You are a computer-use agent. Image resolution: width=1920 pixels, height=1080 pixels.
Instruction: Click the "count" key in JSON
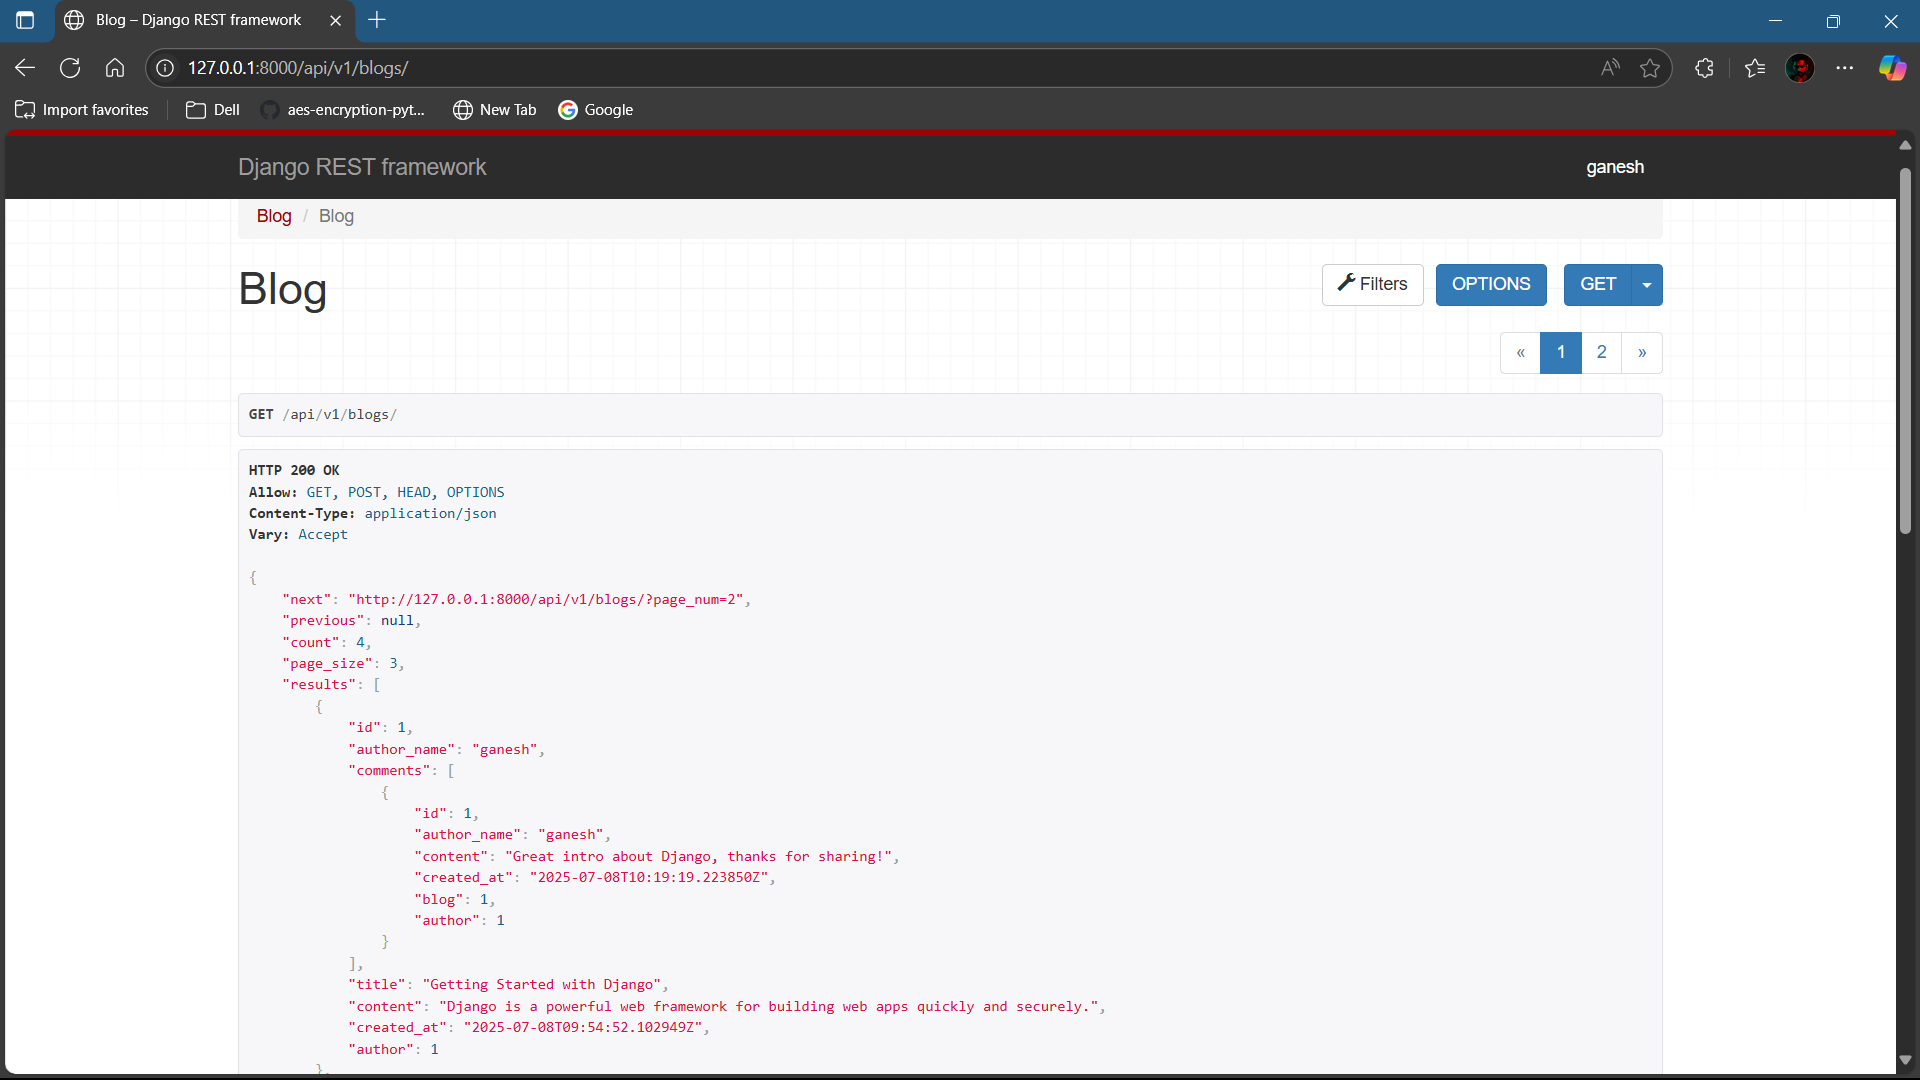[311, 642]
